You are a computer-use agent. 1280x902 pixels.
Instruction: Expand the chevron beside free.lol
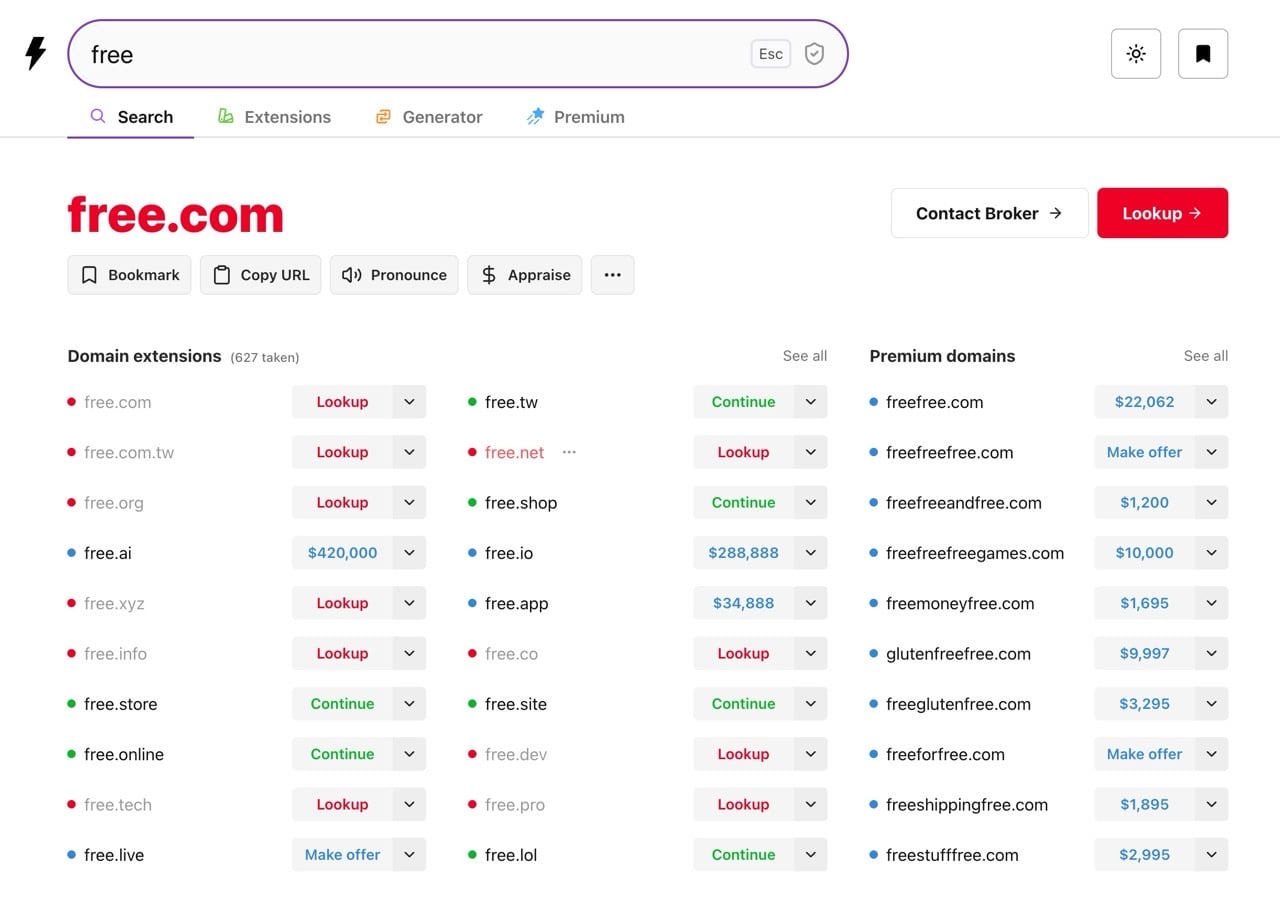(x=809, y=854)
